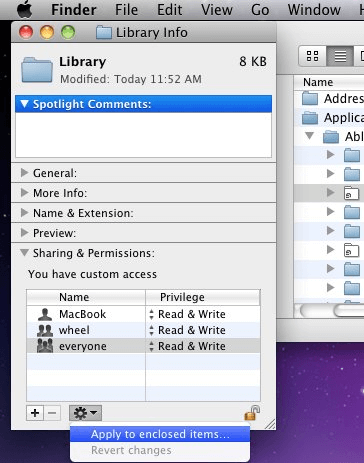This screenshot has height=463, width=364.
Task: Click the lock icon to authenticate
Action: click(x=252, y=413)
